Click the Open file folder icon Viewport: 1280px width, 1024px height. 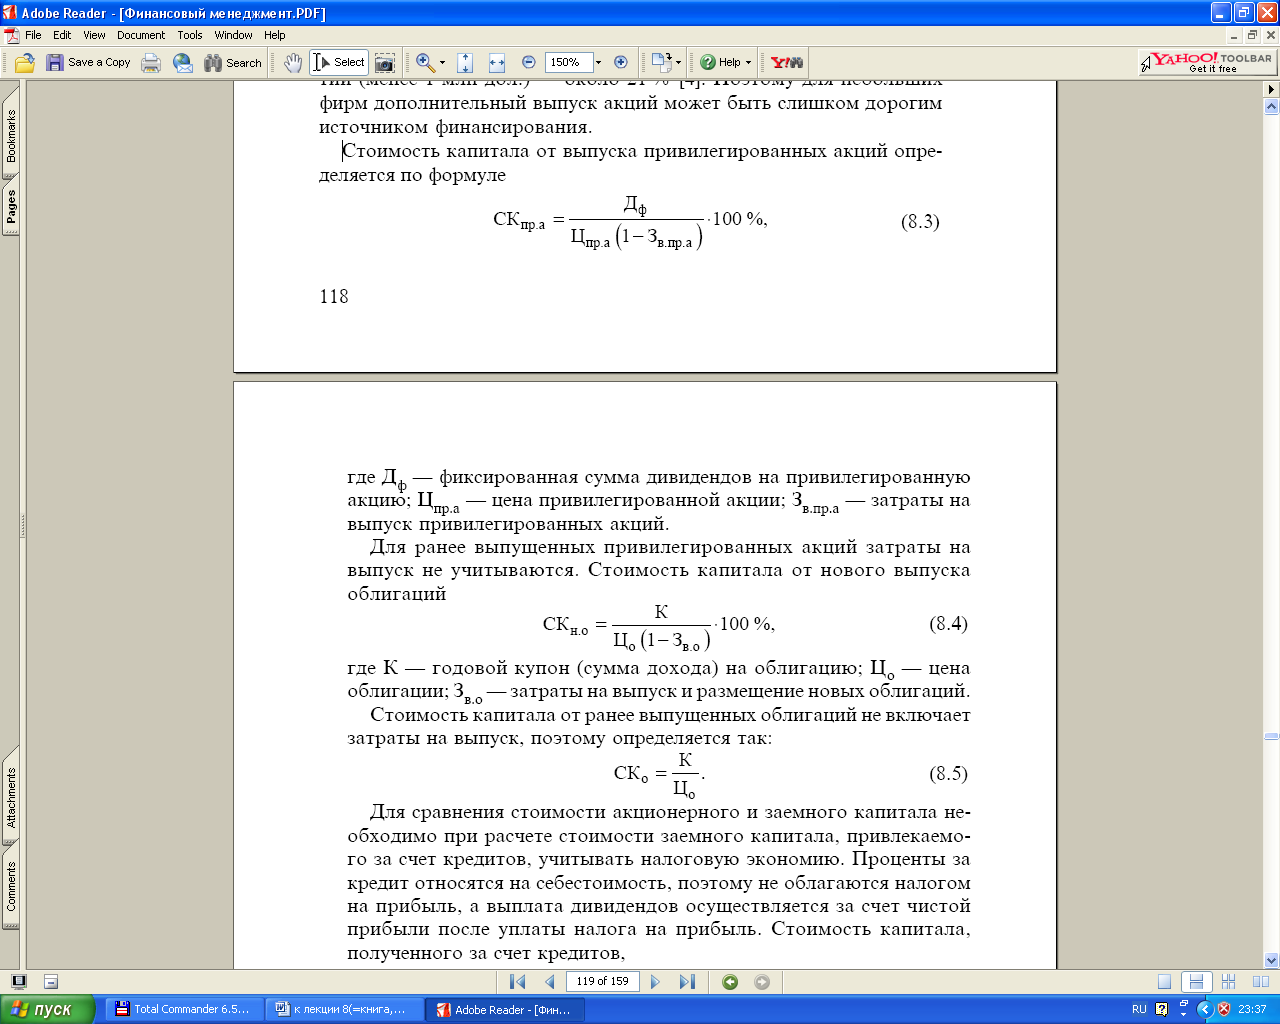pos(25,62)
